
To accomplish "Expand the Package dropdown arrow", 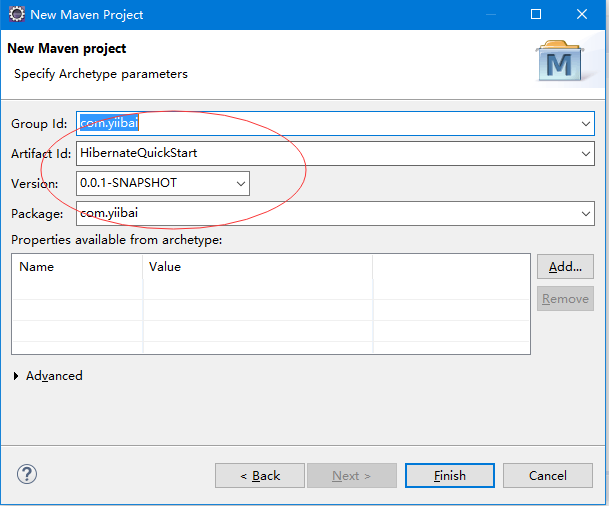I will (585, 214).
